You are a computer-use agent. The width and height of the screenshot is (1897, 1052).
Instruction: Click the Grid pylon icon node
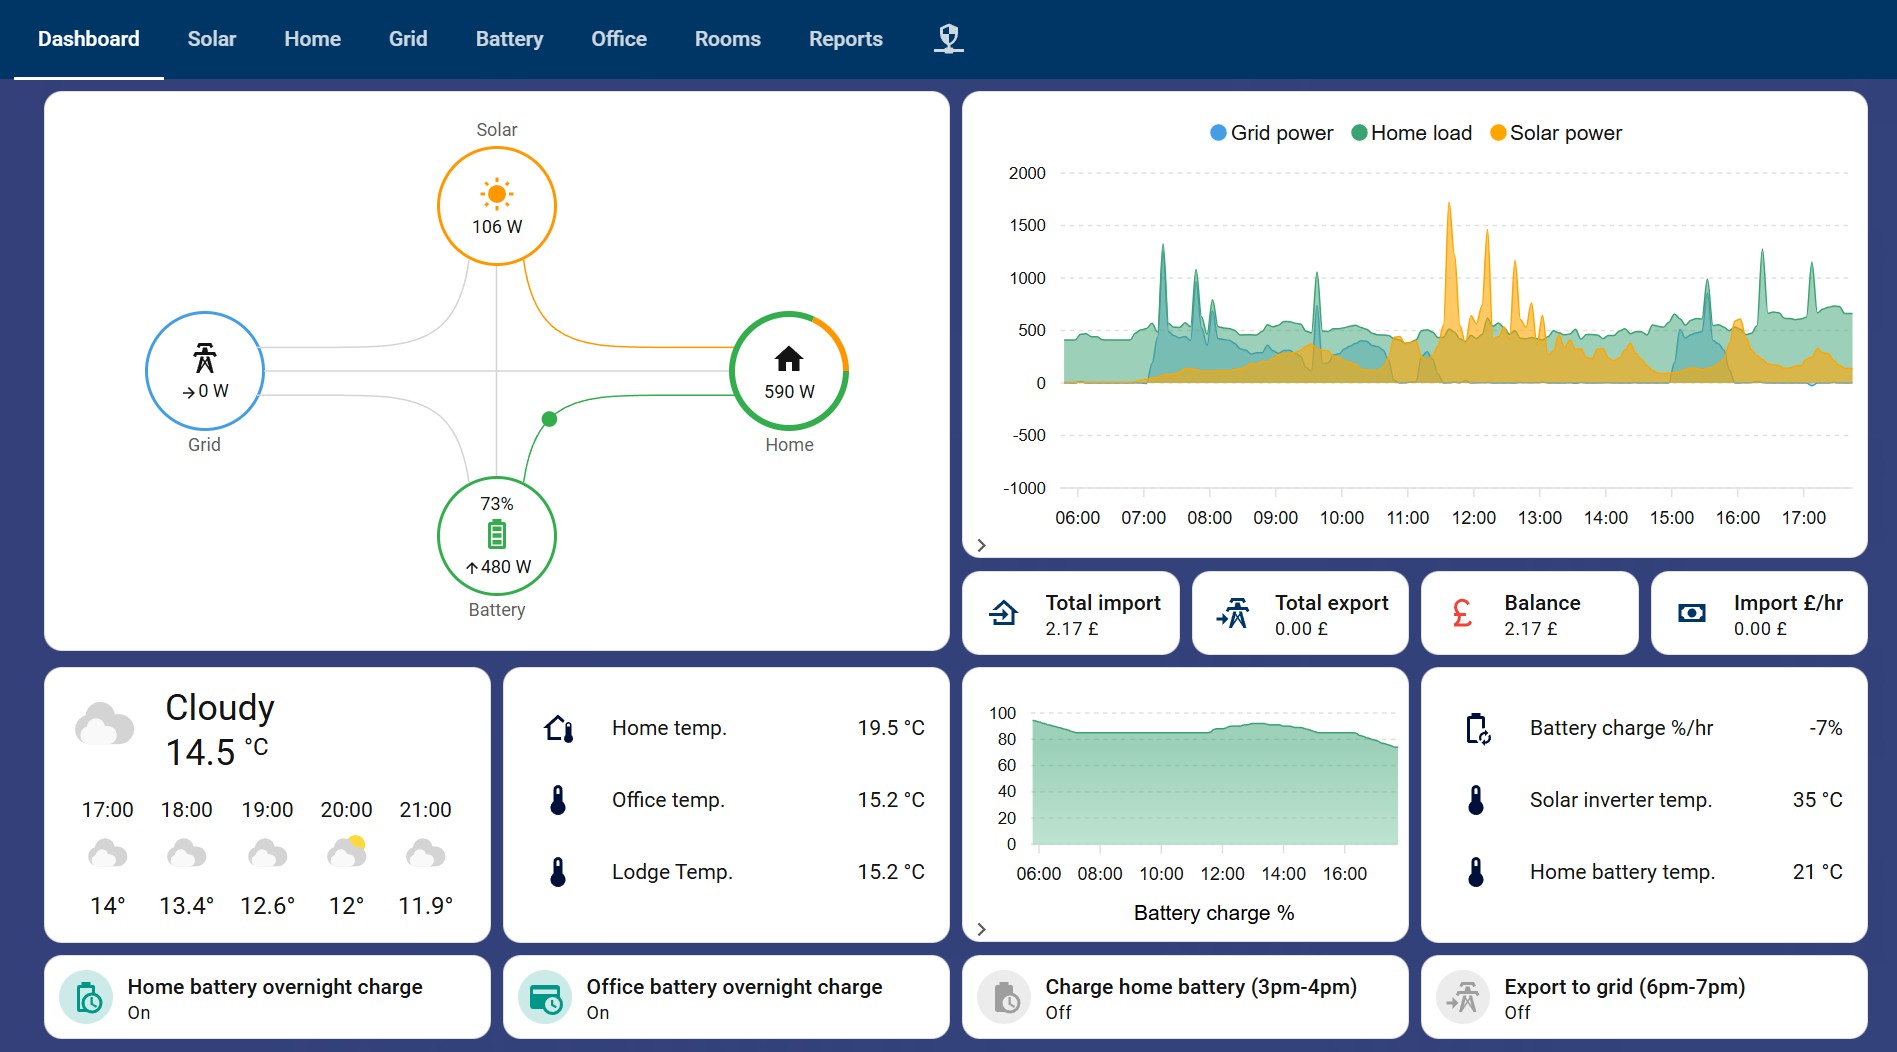[204, 358]
